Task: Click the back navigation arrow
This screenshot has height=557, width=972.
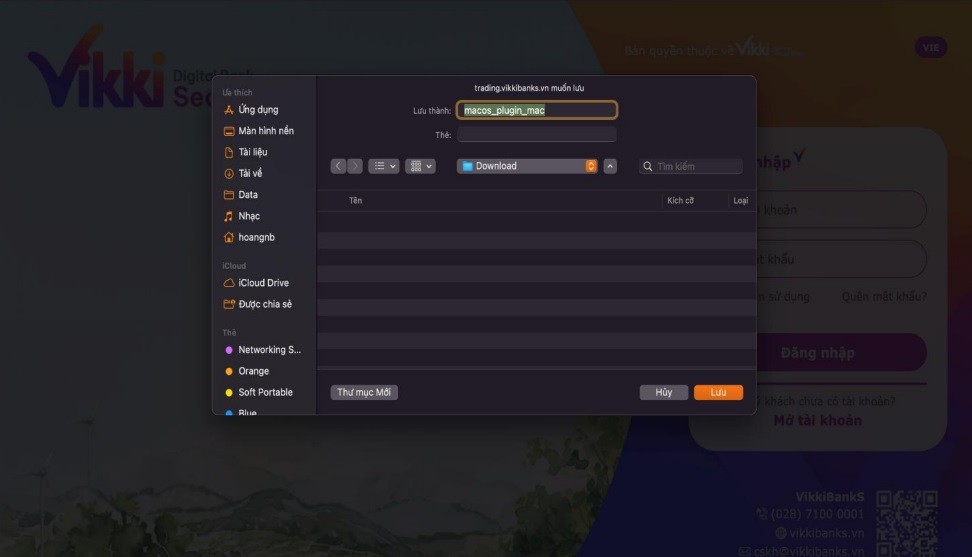Action: point(339,166)
